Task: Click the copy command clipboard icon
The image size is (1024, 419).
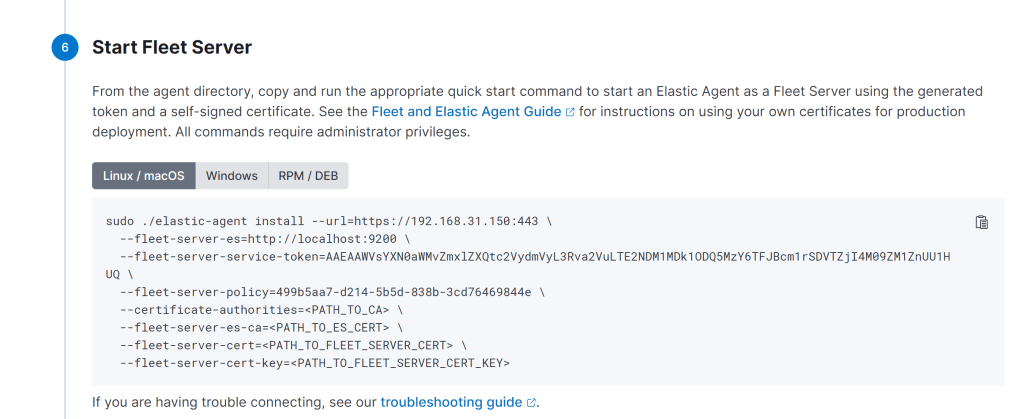Action: click(x=981, y=222)
